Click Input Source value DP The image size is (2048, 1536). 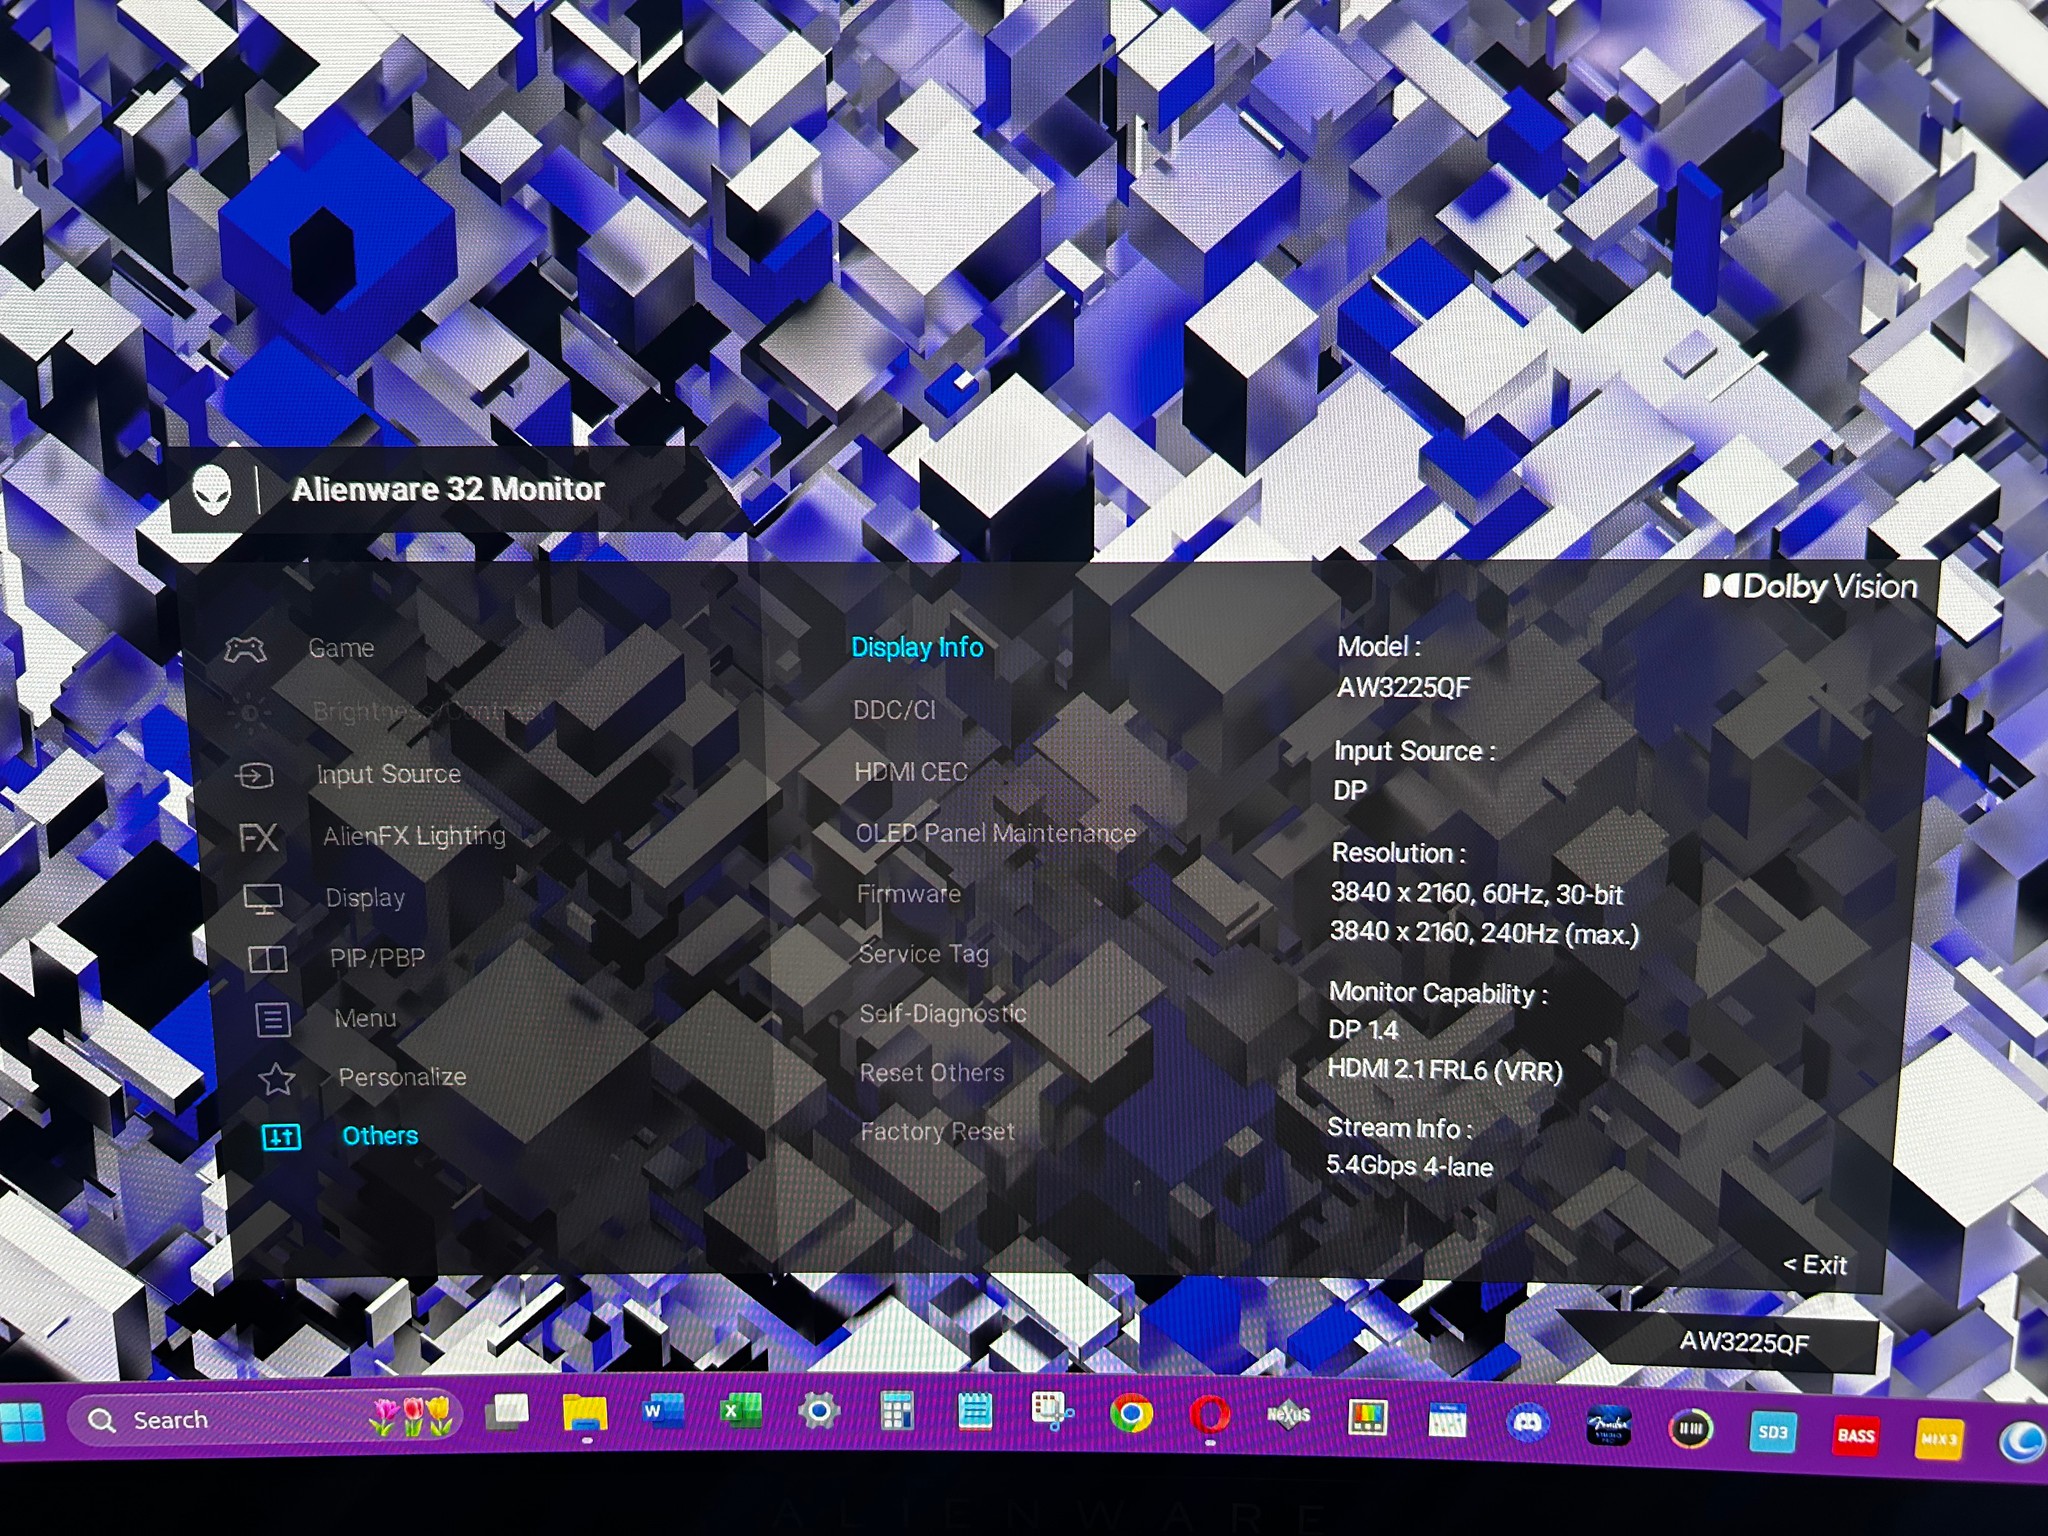(x=1350, y=790)
